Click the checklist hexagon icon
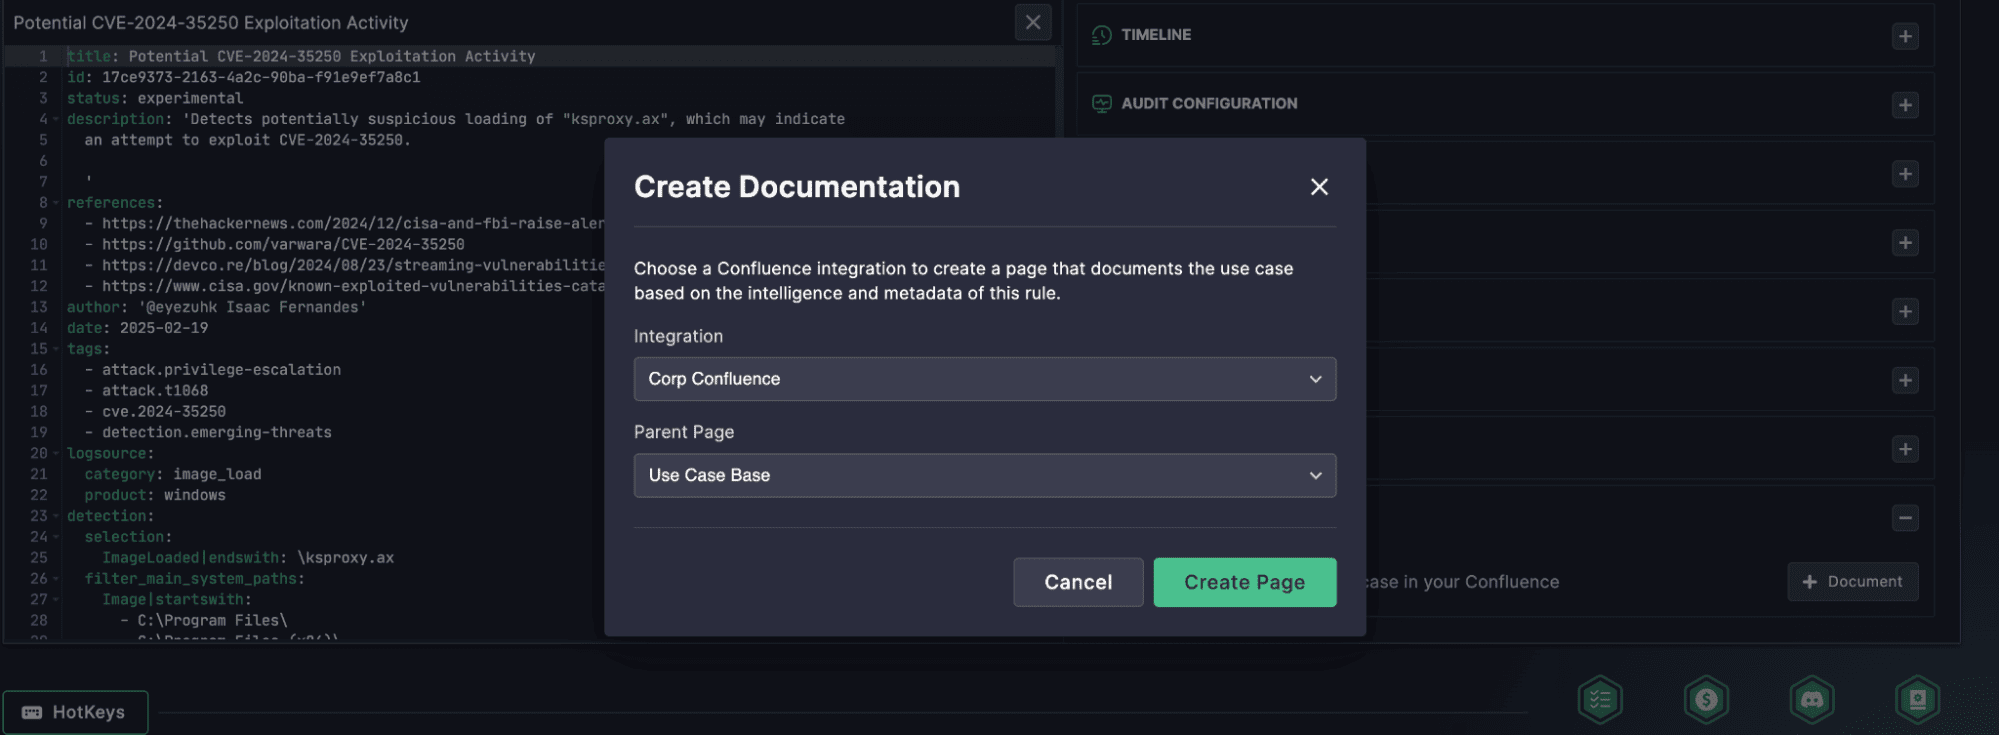The width and height of the screenshot is (1999, 735). [x=1600, y=700]
